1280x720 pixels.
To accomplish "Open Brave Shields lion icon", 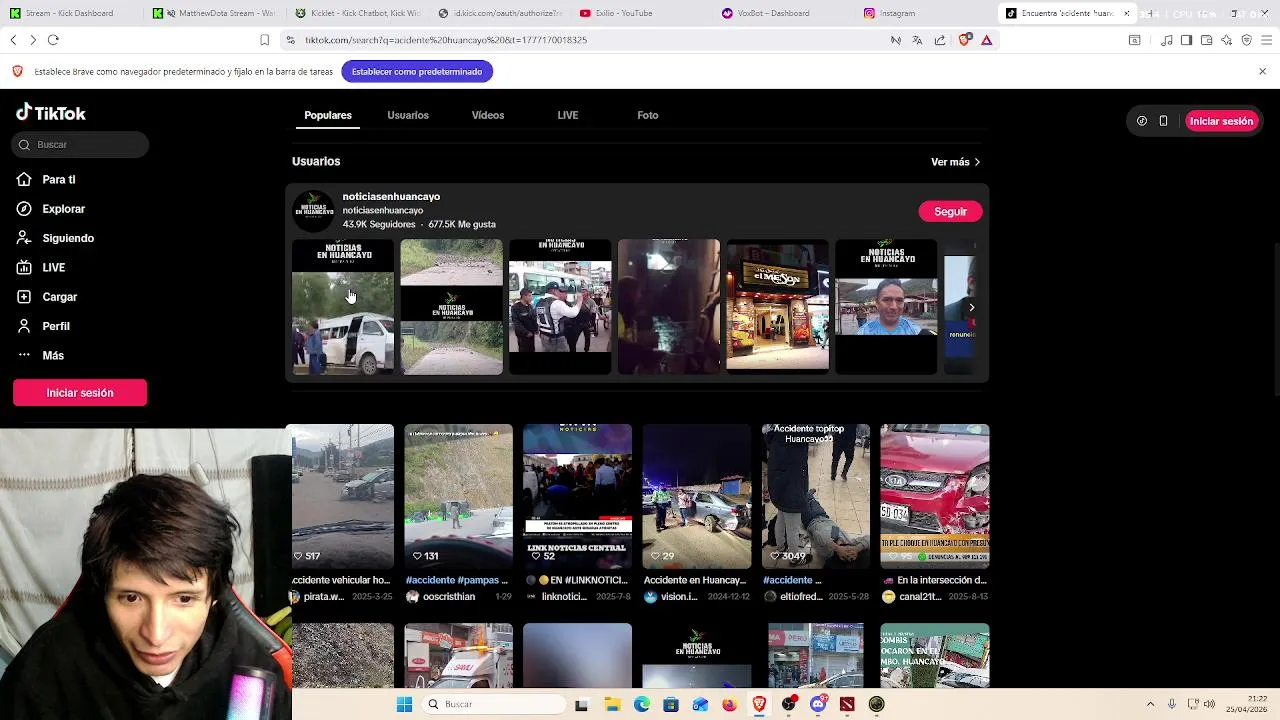I will point(964,40).
